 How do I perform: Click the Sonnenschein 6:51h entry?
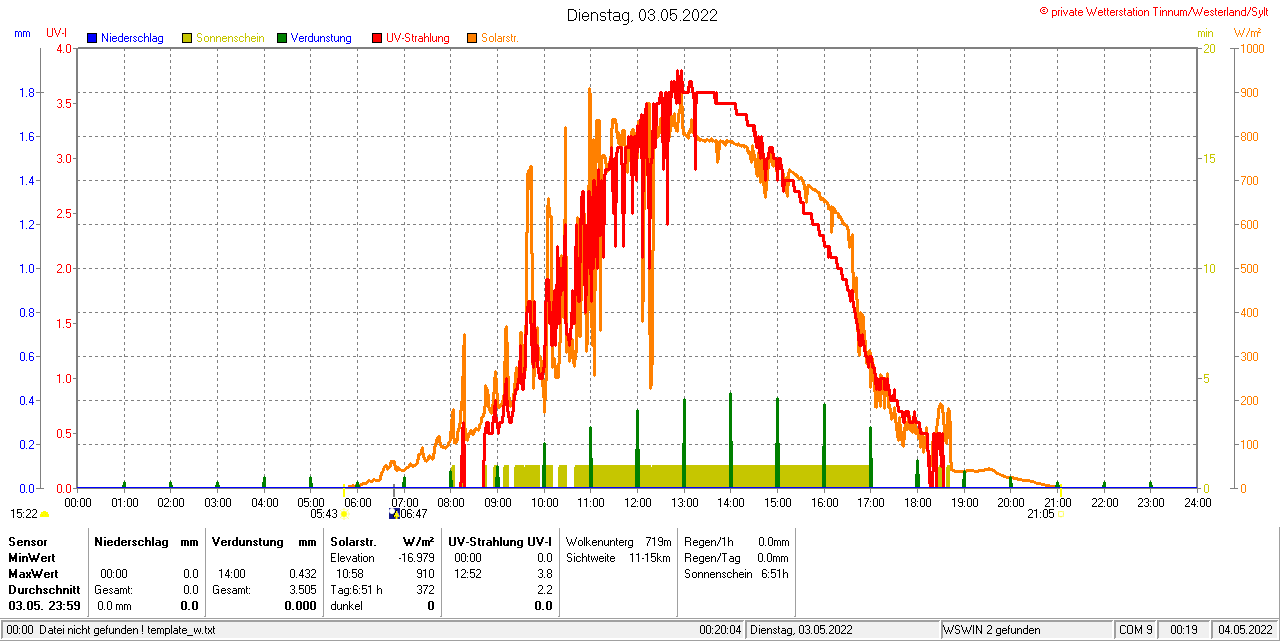pyautogui.click(x=736, y=574)
